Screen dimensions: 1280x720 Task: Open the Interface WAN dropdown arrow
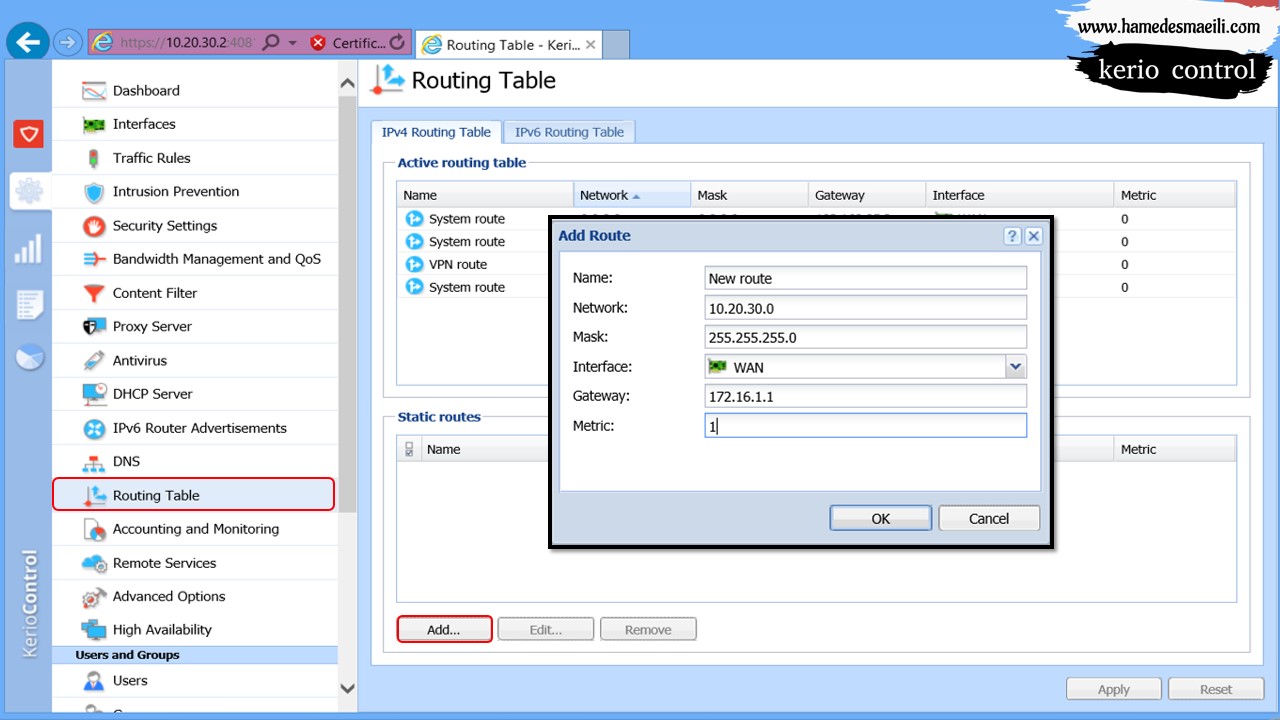[x=1016, y=367]
